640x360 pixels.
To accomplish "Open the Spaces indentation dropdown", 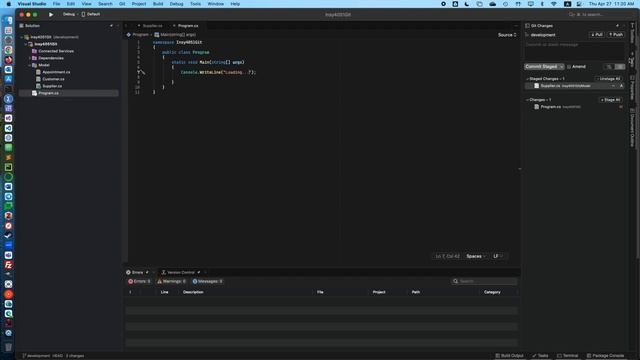I will 476,256.
